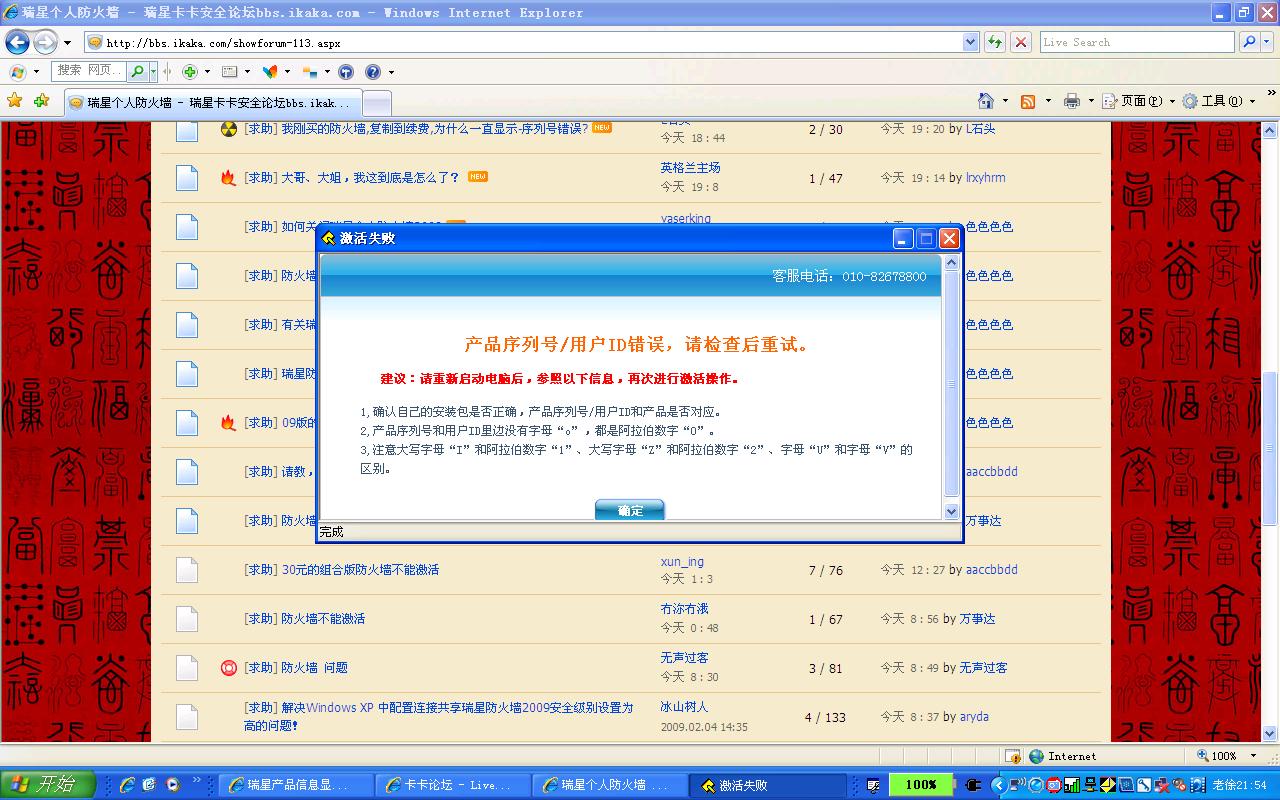Open the dropdown next to the help icon

click(391, 72)
